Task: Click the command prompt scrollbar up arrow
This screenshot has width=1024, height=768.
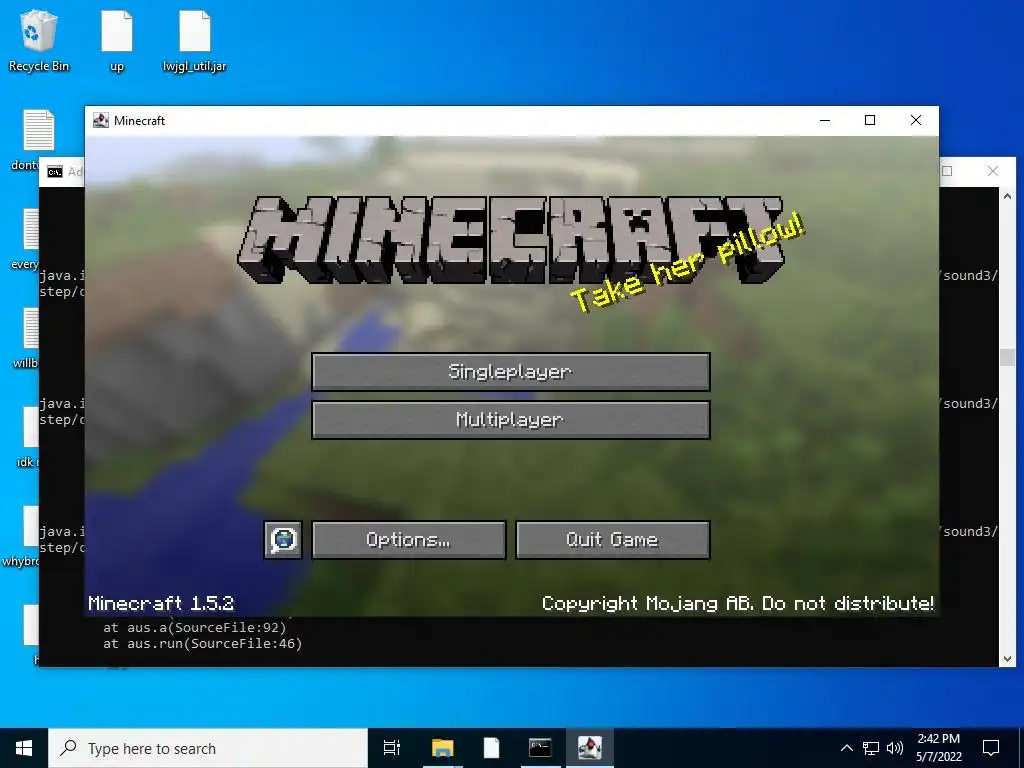Action: pyautogui.click(x=1007, y=196)
